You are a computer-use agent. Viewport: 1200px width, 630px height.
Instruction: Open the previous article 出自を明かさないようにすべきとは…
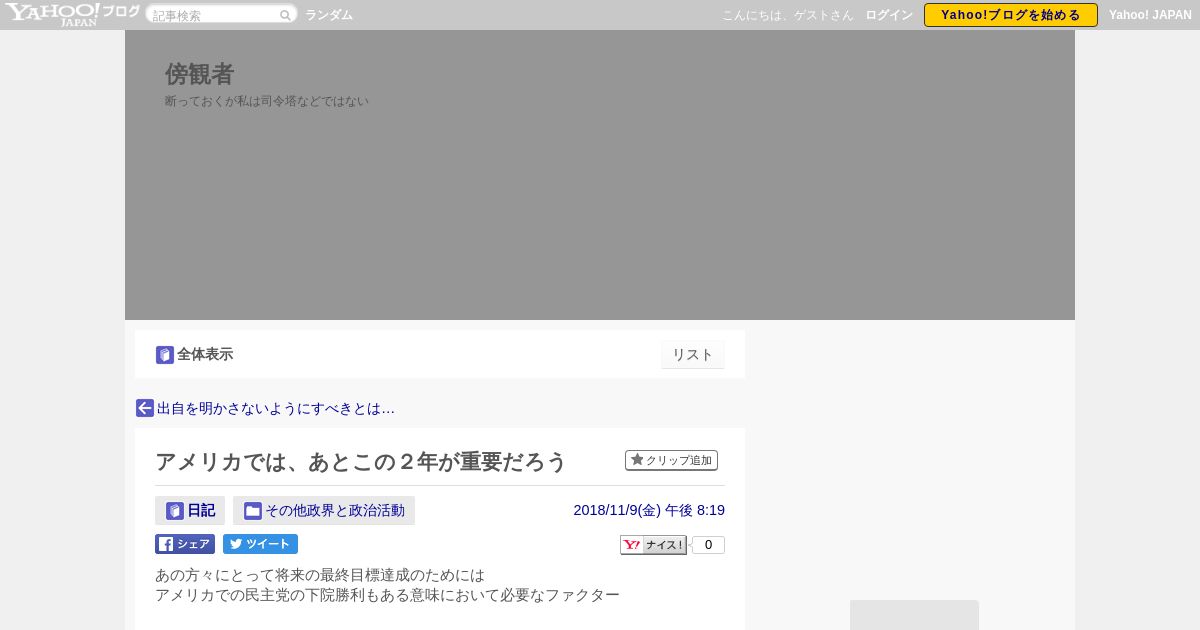[276, 408]
